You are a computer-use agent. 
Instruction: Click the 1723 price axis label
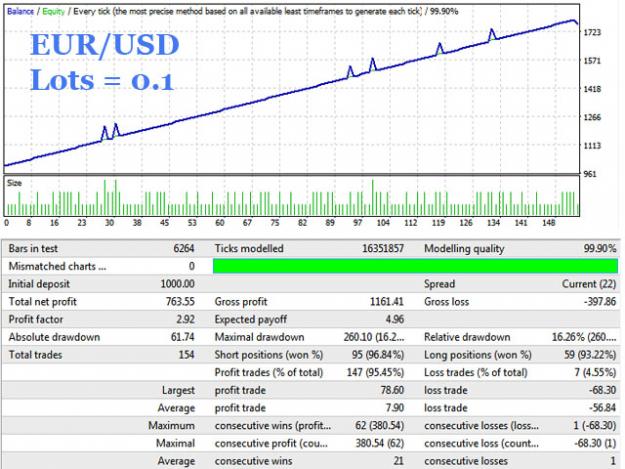(592, 32)
